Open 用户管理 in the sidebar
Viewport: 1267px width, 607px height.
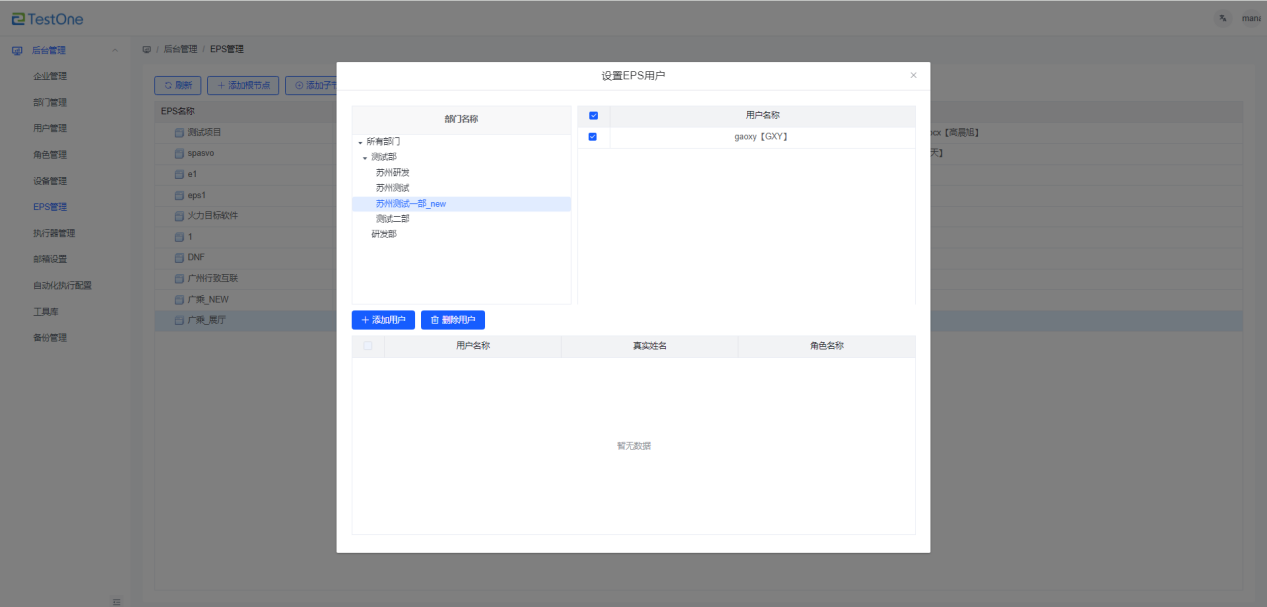coord(50,128)
